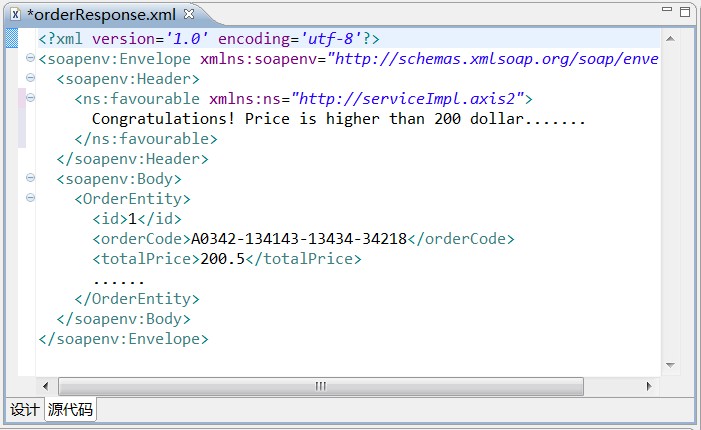Collapse the opening soapenv:Header fold marker
Viewport: 701px width, 430px height.
point(30,78)
